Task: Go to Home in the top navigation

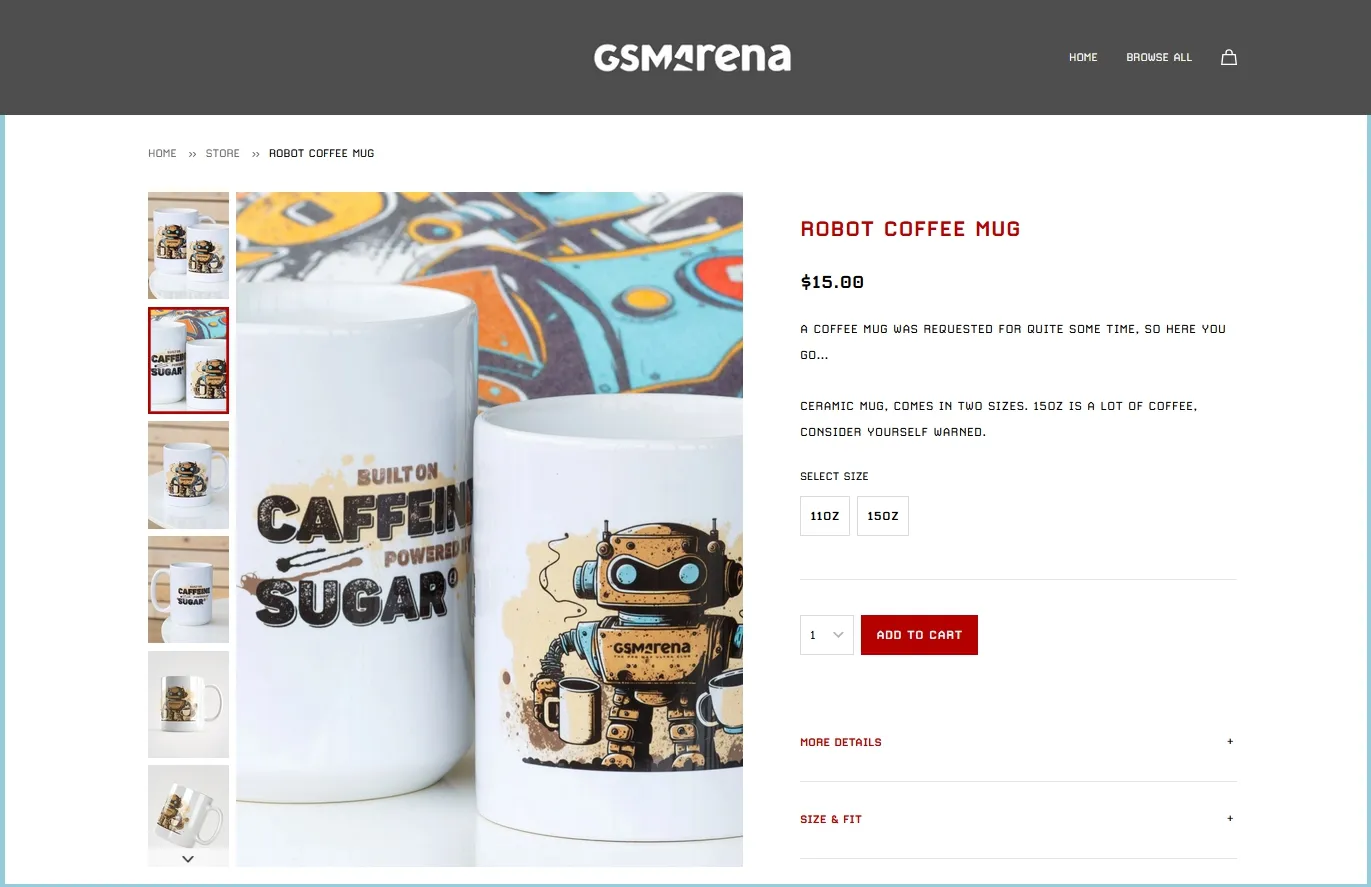Action: pyautogui.click(x=1083, y=57)
